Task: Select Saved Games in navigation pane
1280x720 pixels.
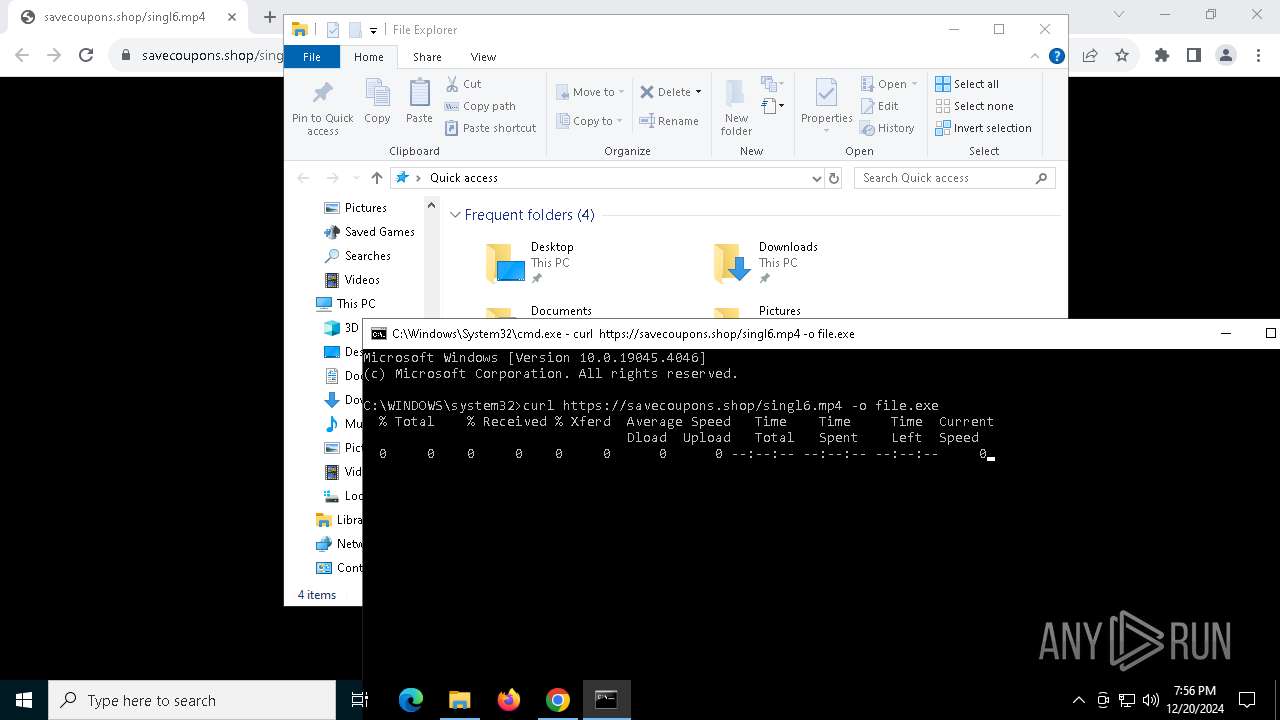Action: (369, 232)
